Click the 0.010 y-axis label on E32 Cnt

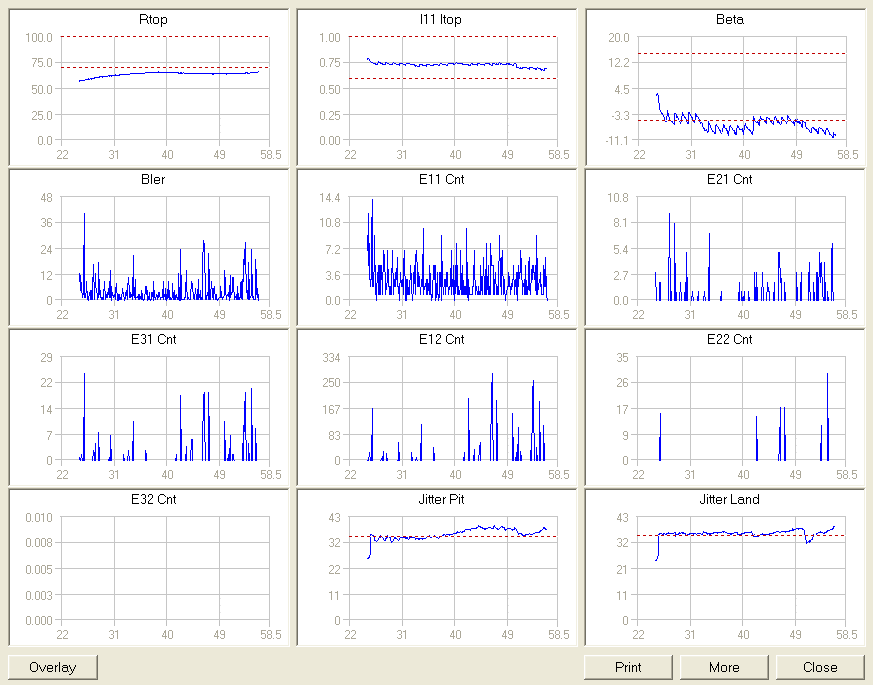[x=38, y=517]
